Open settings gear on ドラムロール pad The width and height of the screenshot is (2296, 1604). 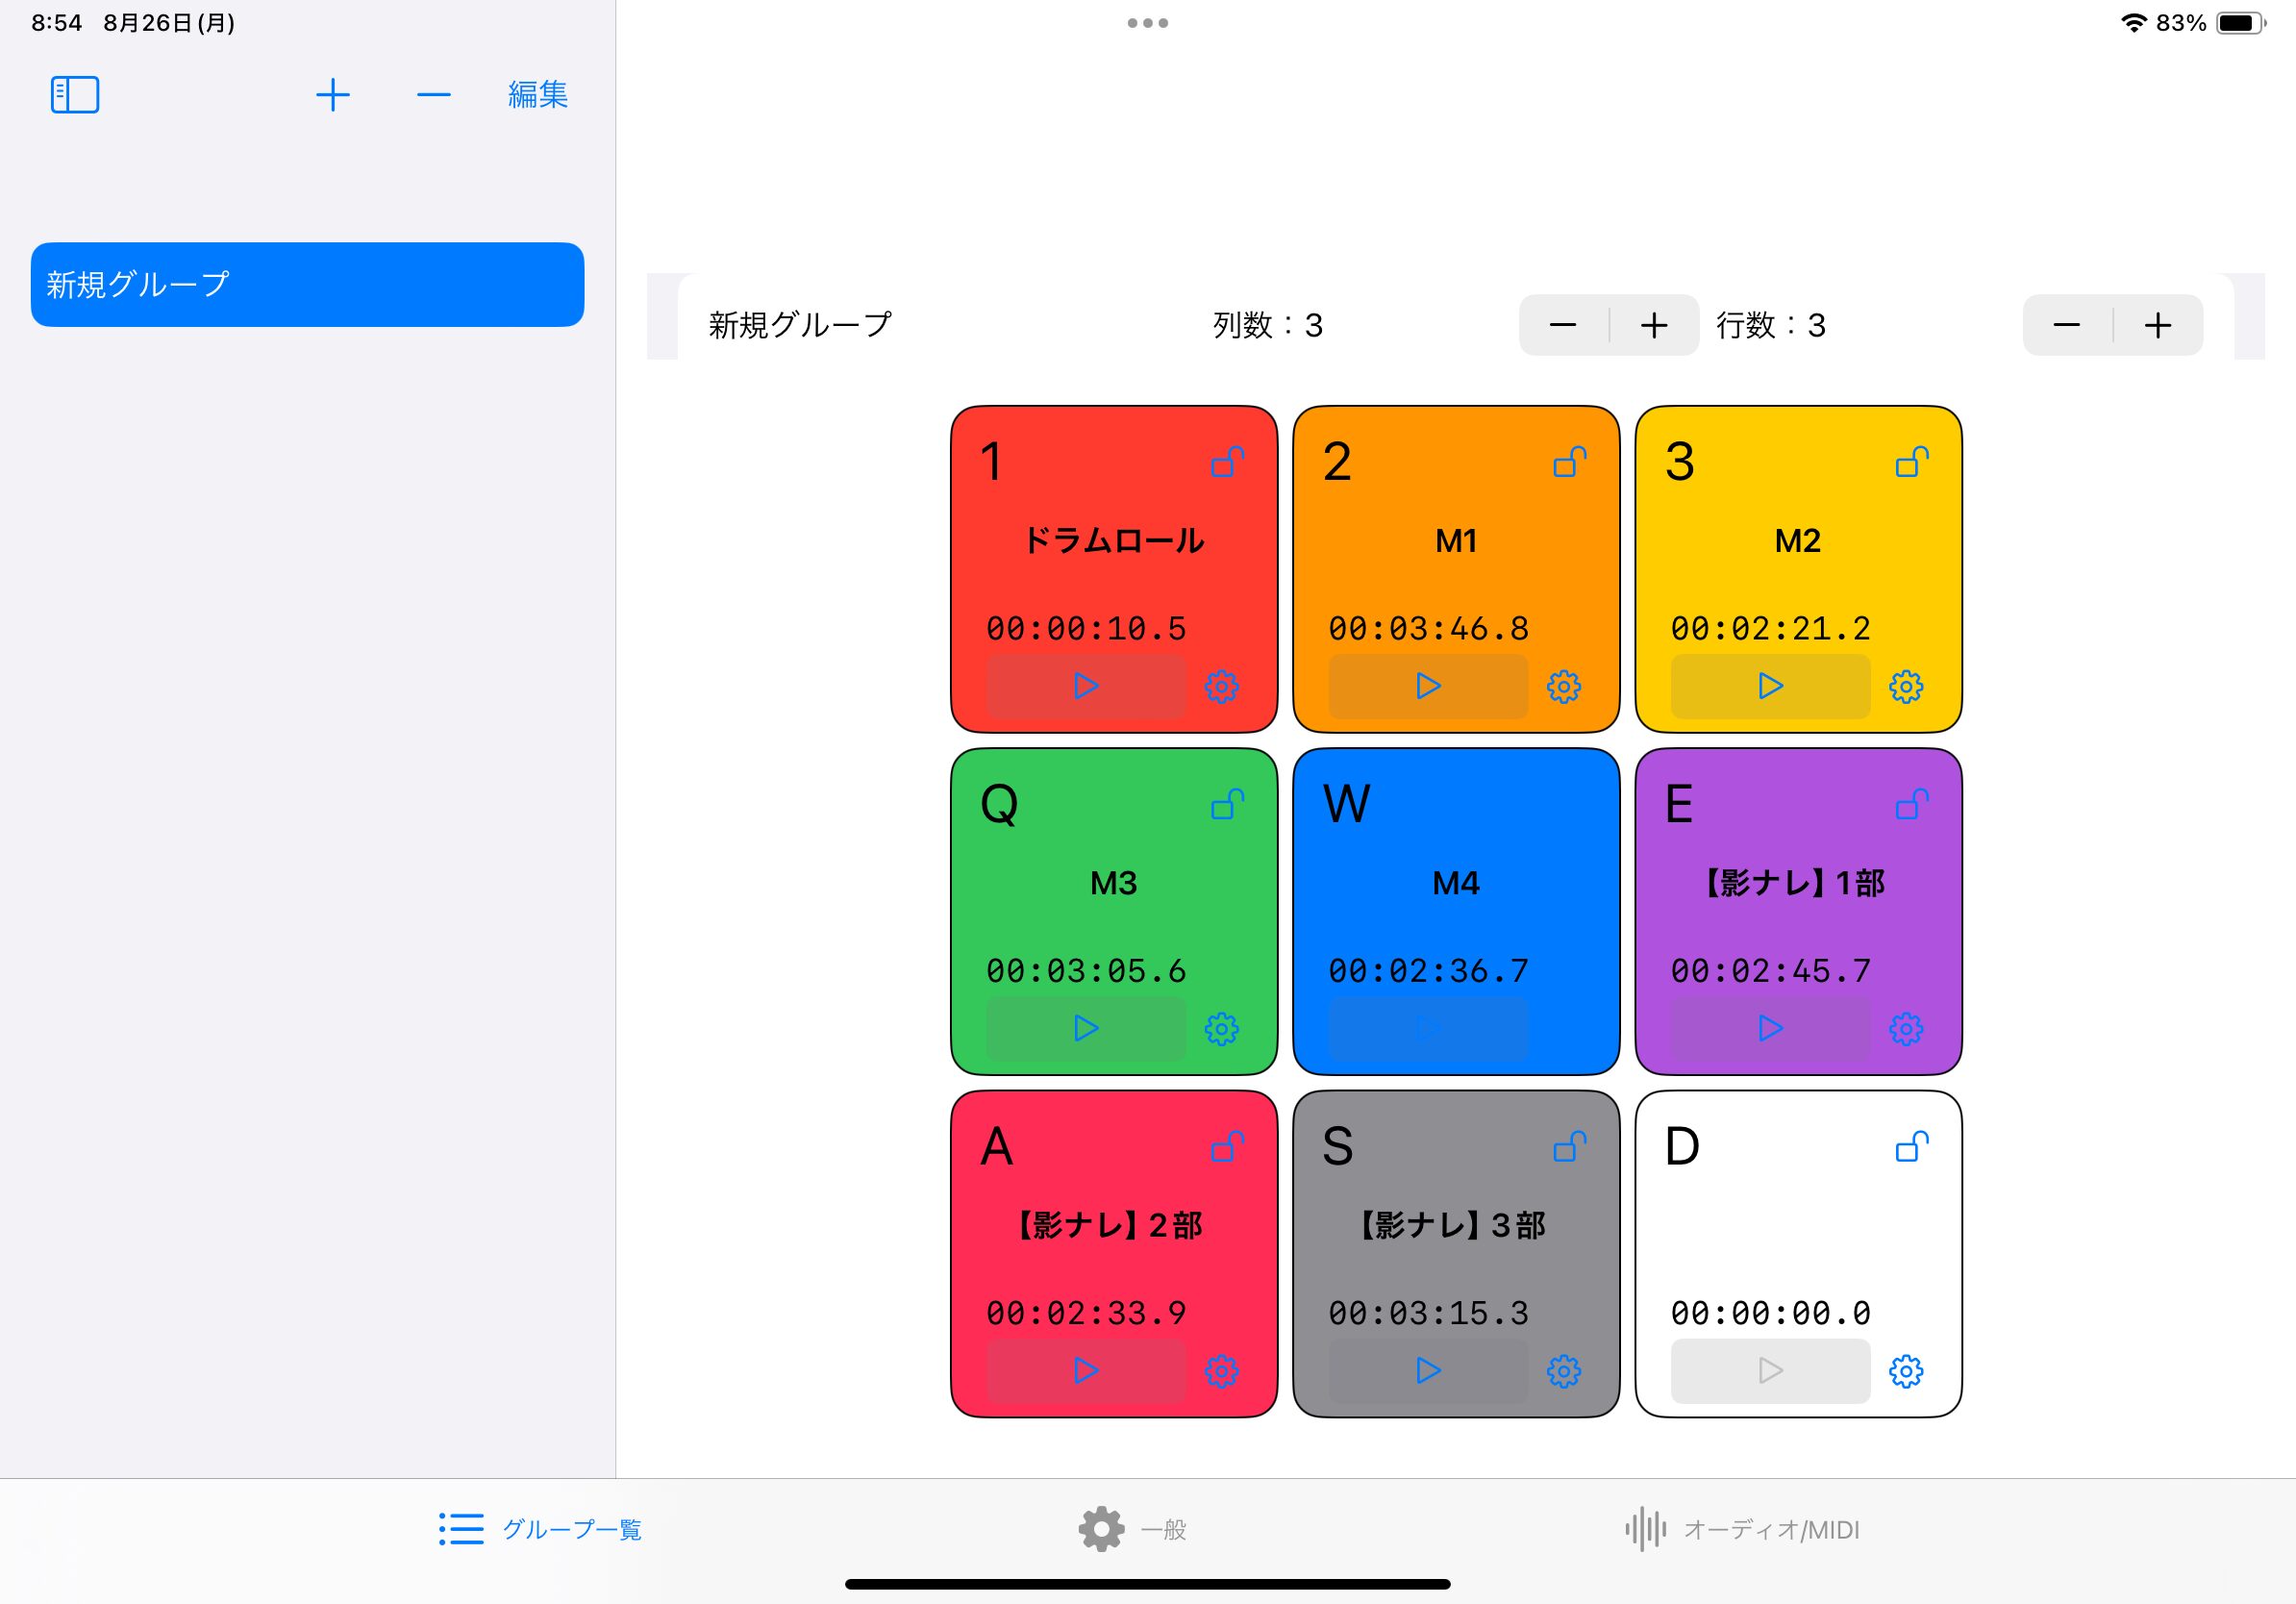point(1221,687)
